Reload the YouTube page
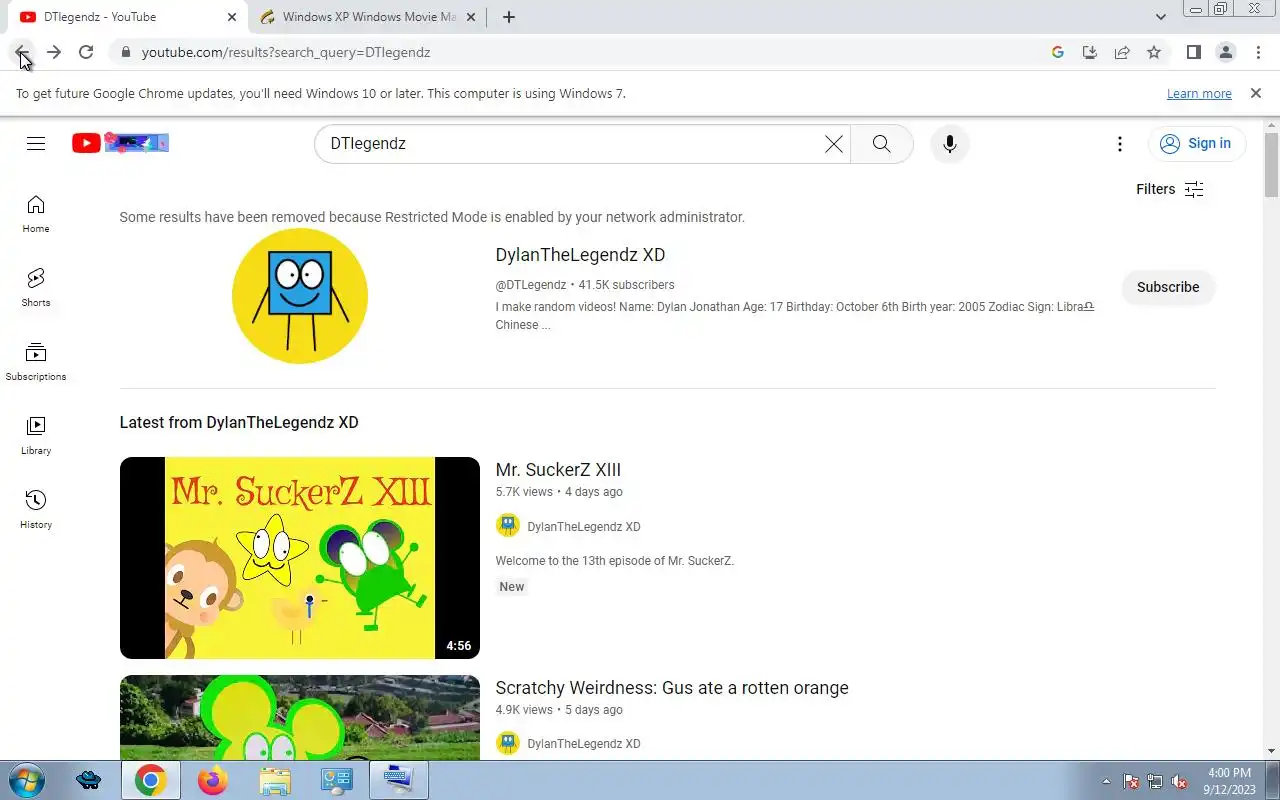The width and height of the screenshot is (1280, 800). coord(86,52)
